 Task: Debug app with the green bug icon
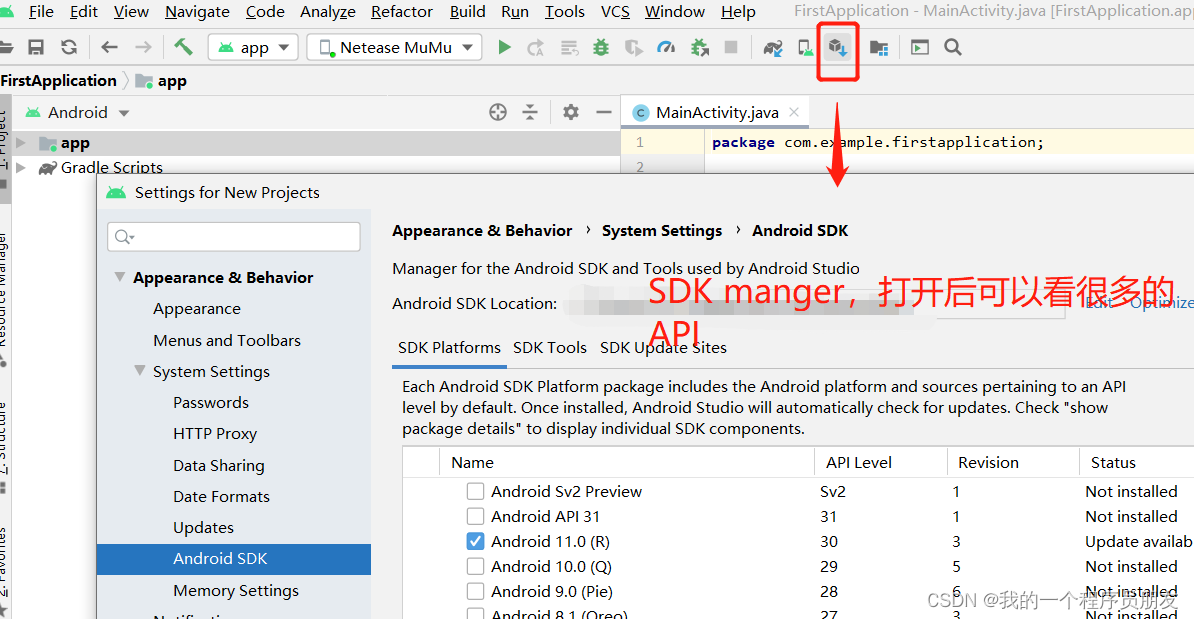tap(601, 47)
